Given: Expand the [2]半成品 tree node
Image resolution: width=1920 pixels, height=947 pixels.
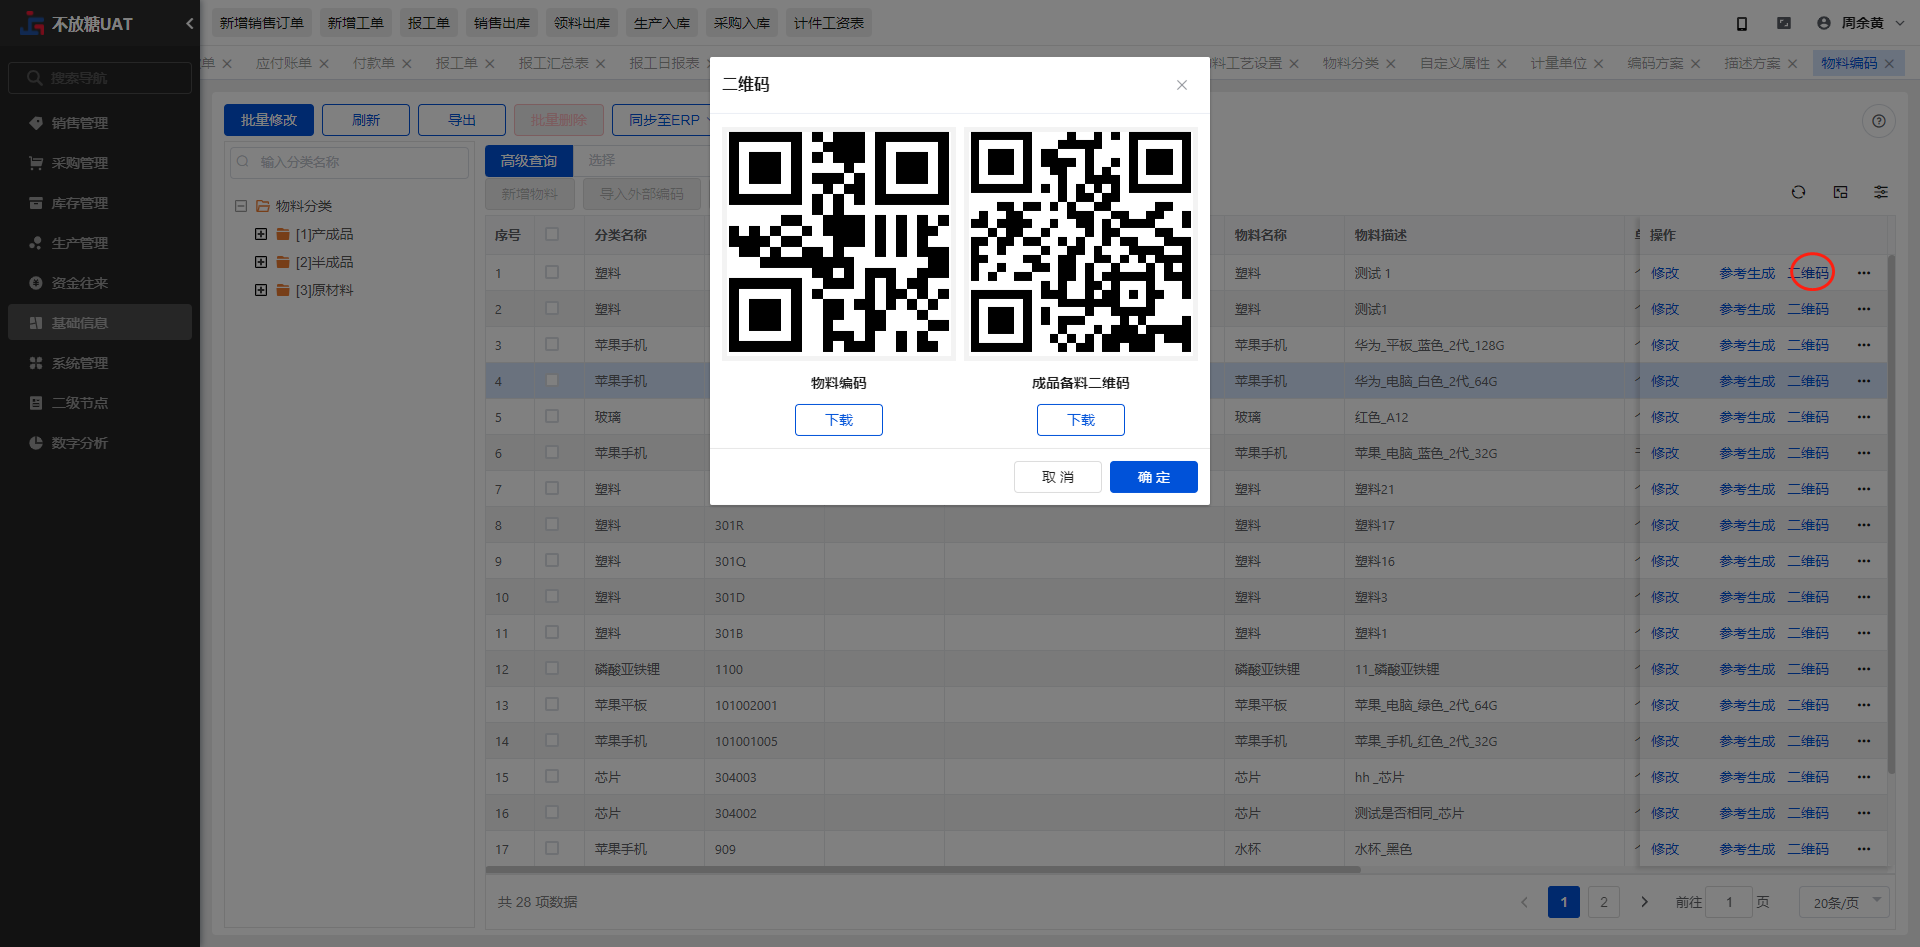Looking at the screenshot, I should click(x=261, y=262).
